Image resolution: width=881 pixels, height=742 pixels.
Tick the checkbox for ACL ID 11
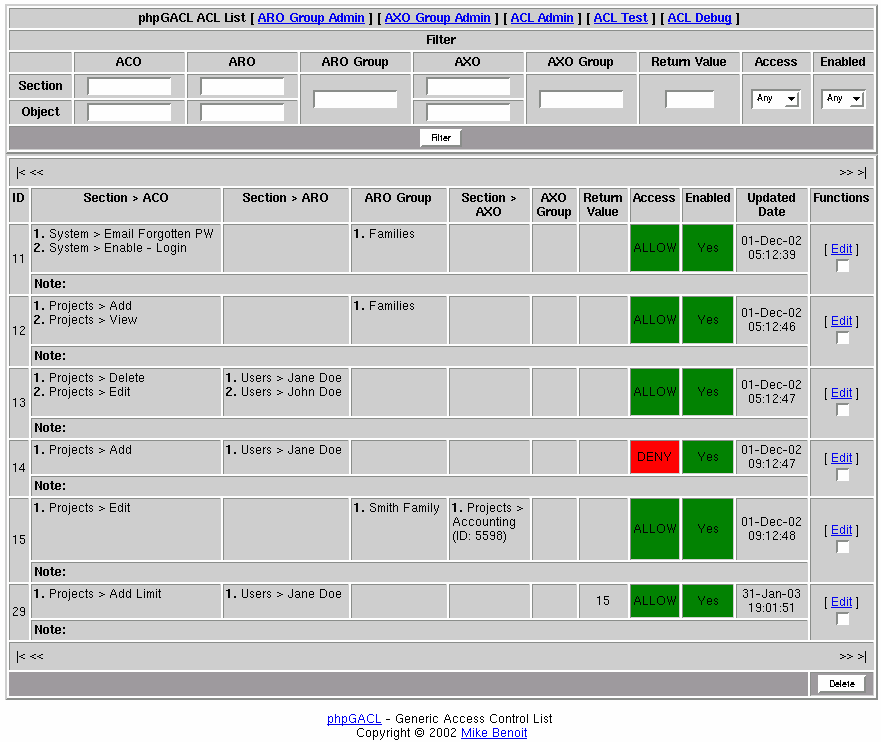coord(842,266)
